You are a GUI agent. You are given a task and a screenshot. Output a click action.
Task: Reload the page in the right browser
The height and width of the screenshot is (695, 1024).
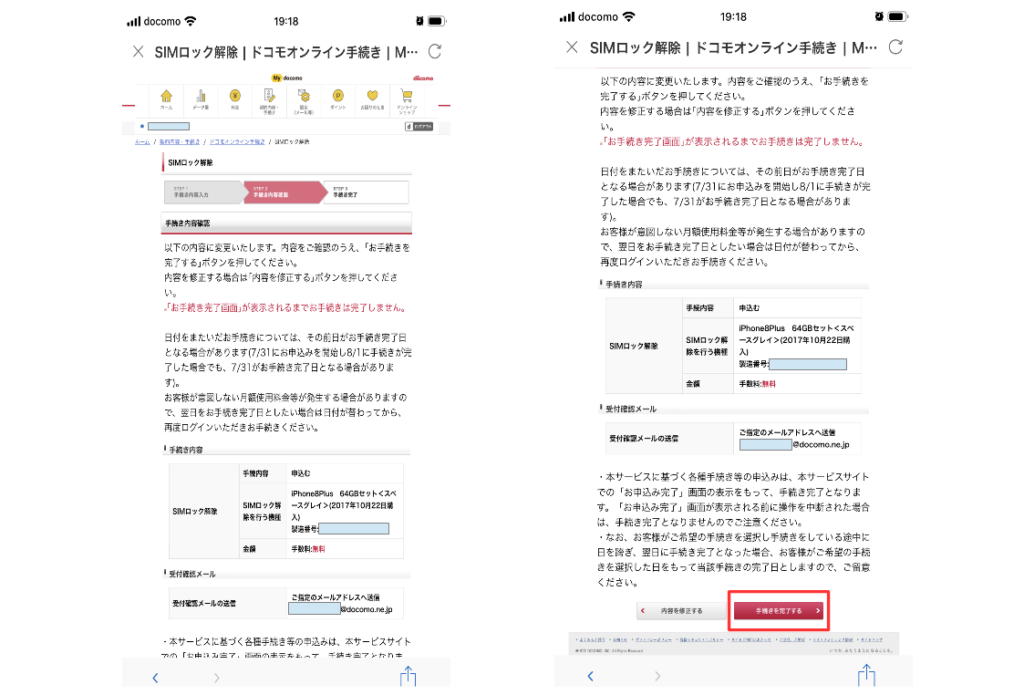tap(895, 47)
